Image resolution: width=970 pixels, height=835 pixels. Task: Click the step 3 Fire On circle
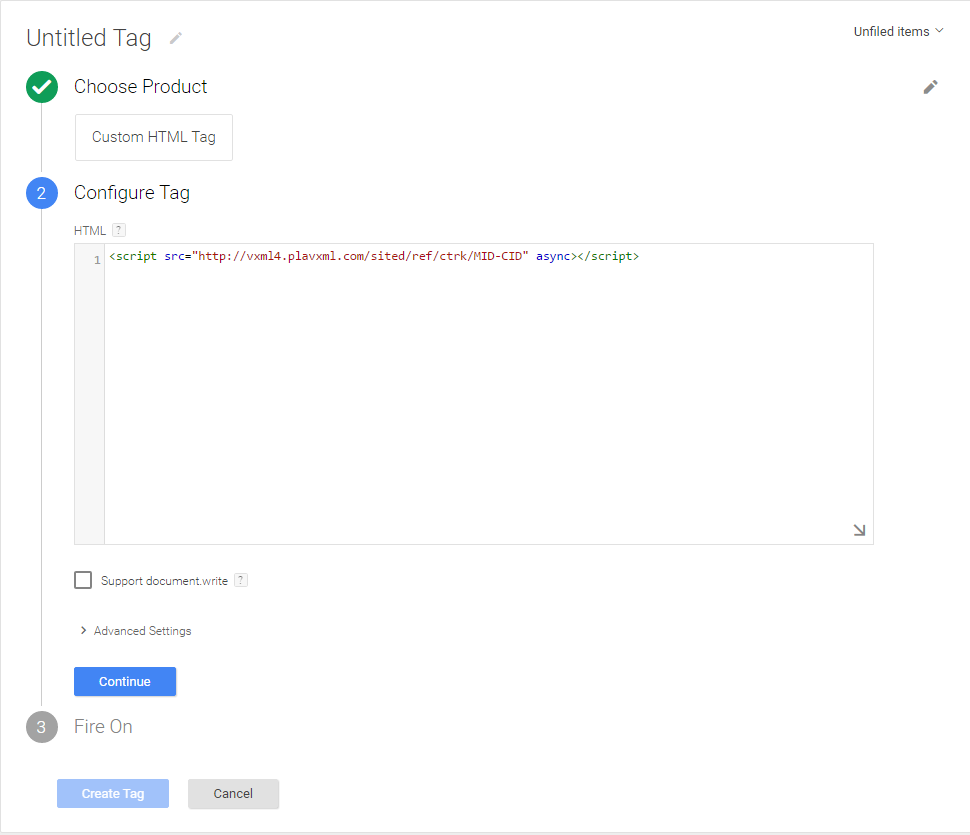pos(41,727)
